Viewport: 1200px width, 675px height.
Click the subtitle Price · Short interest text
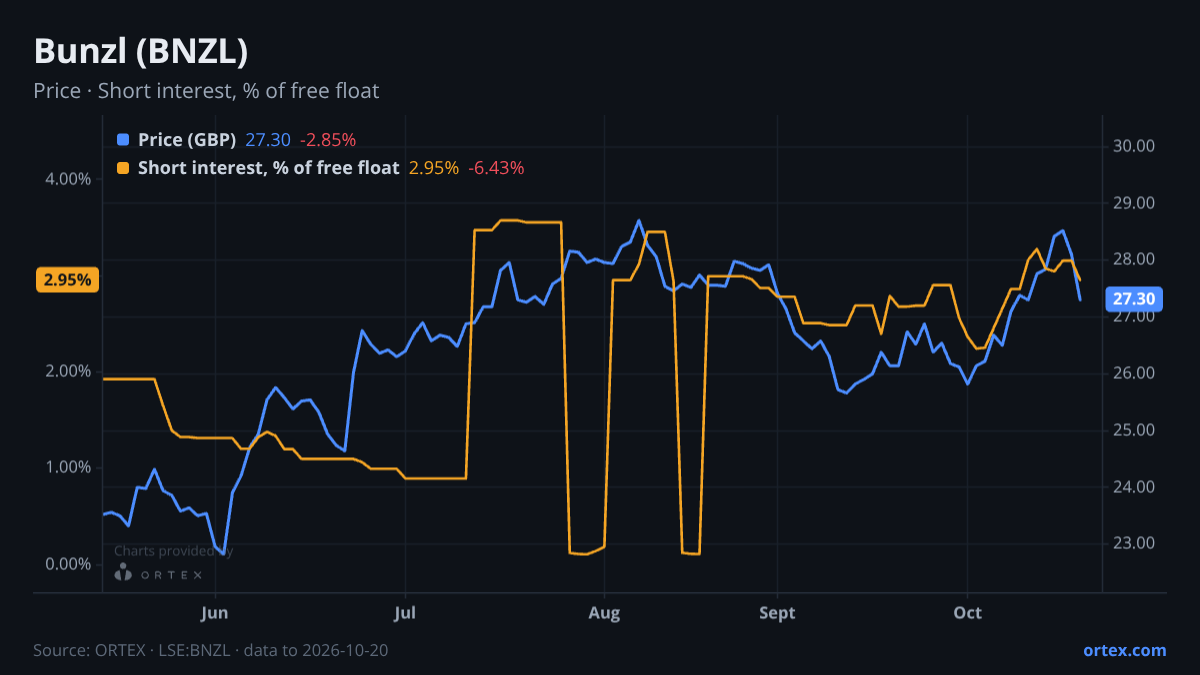coord(206,91)
